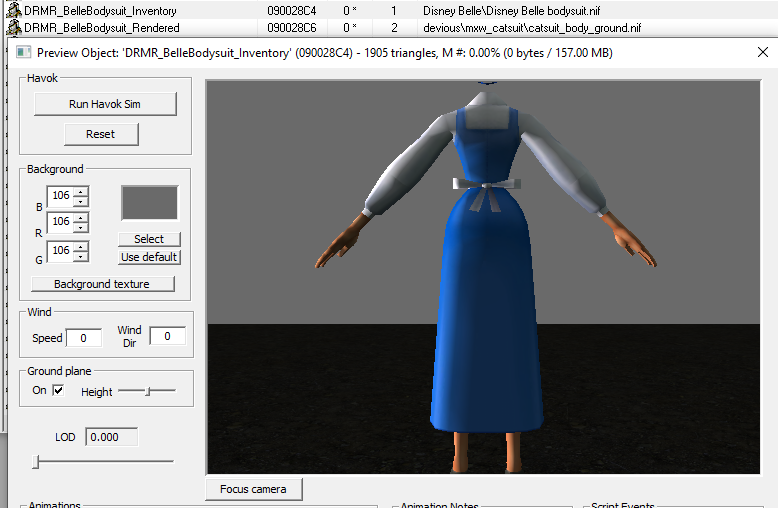Viewport: 778px width, 508px height.
Task: Open background color Select dialog
Action: coord(149,239)
